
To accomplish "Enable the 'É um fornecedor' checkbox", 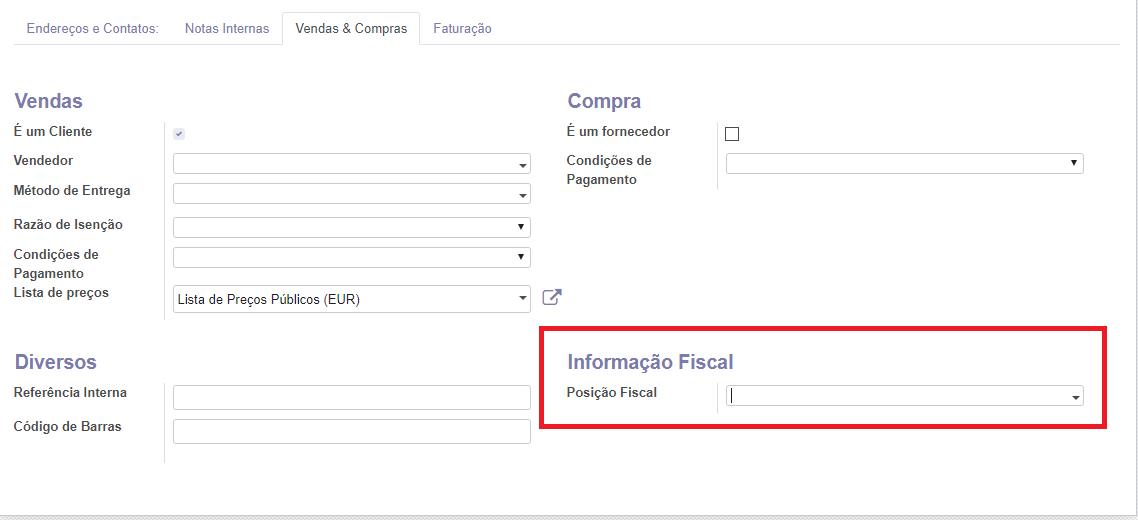I will (732, 134).
